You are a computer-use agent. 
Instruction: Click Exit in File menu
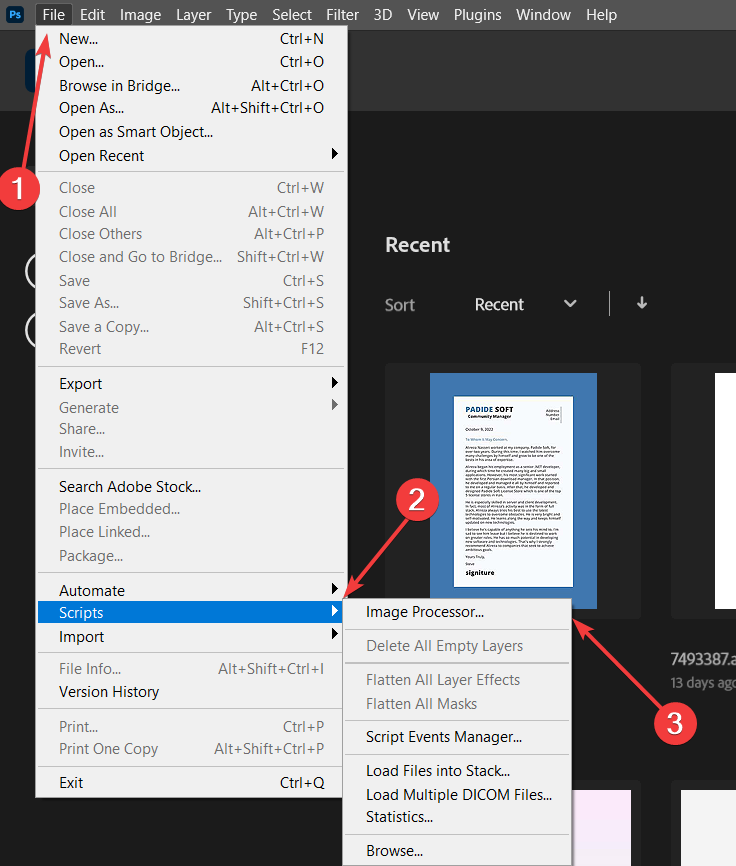(71, 783)
